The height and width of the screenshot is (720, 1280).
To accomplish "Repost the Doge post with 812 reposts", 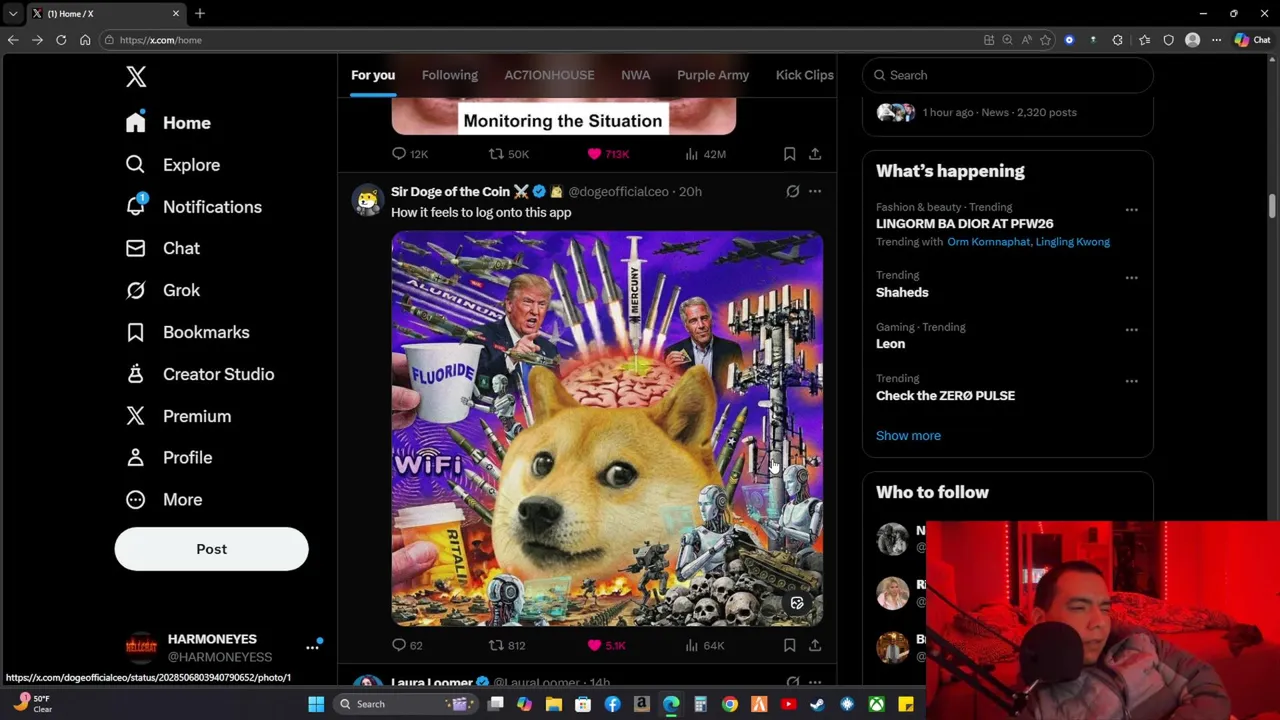I will click(506, 645).
